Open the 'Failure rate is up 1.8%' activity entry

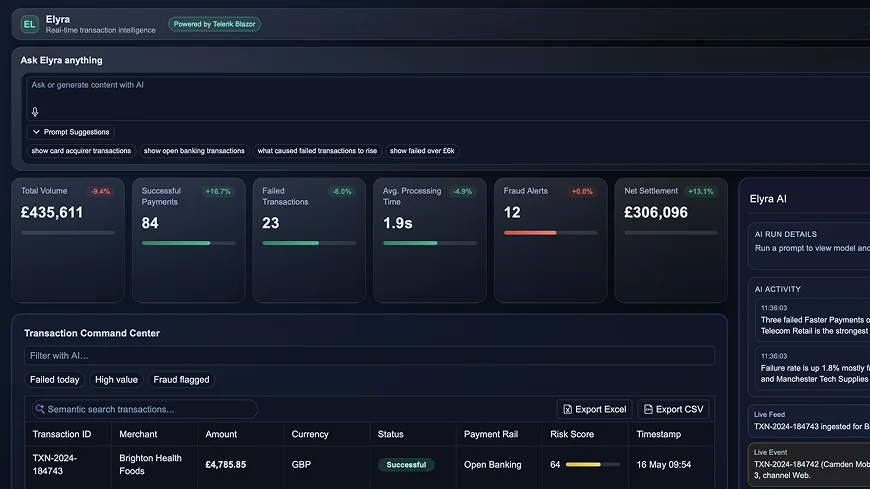813,368
